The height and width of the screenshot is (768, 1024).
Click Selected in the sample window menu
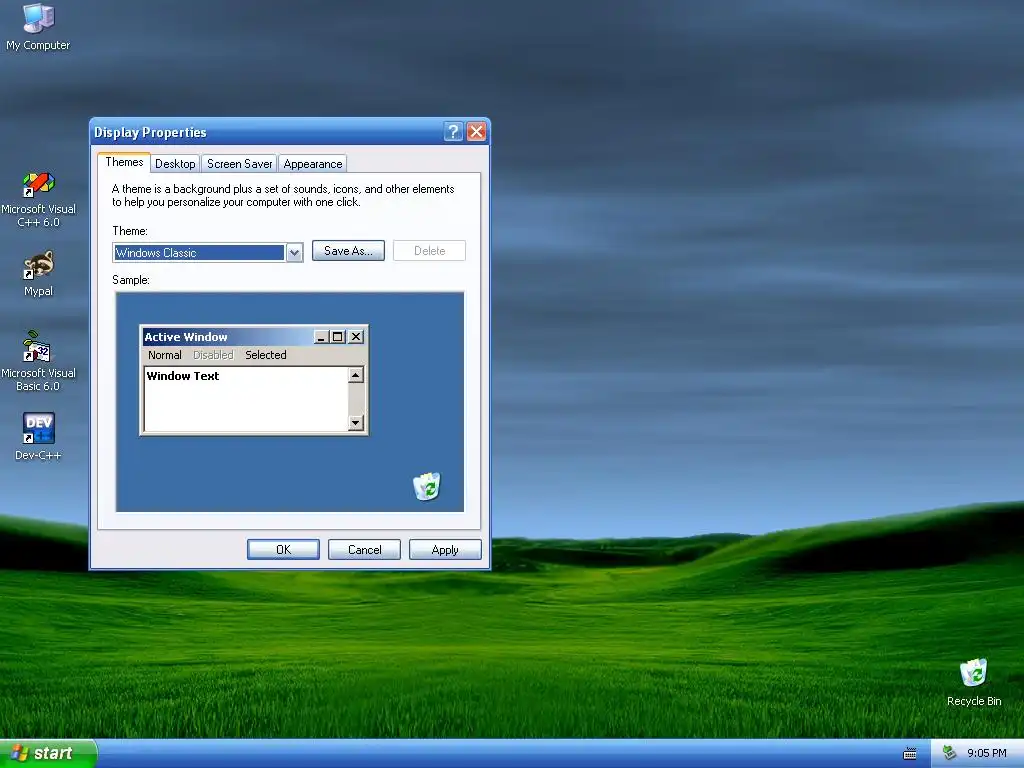[x=266, y=355]
